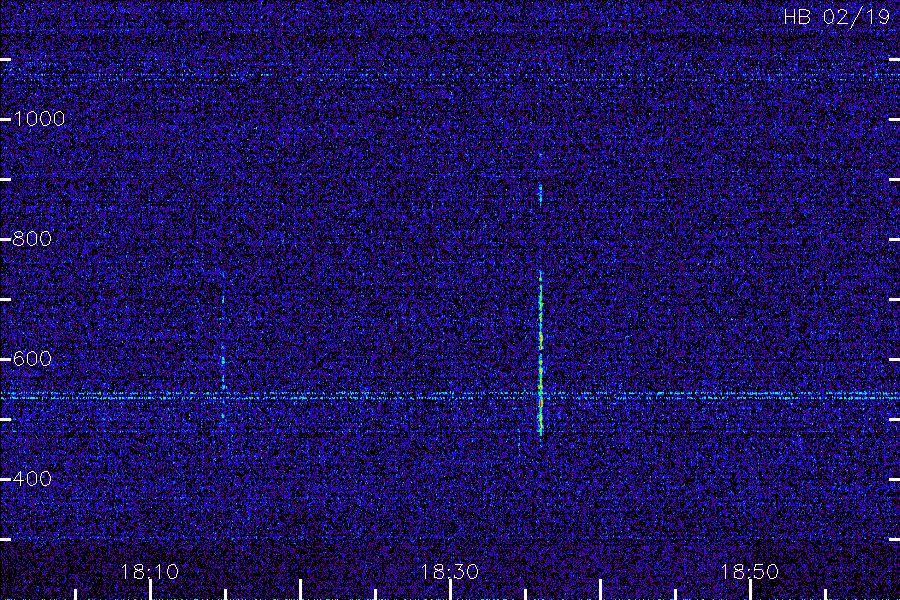Click the tick mark beneath 18:30
Screen dimensions: 900x600
(451, 590)
